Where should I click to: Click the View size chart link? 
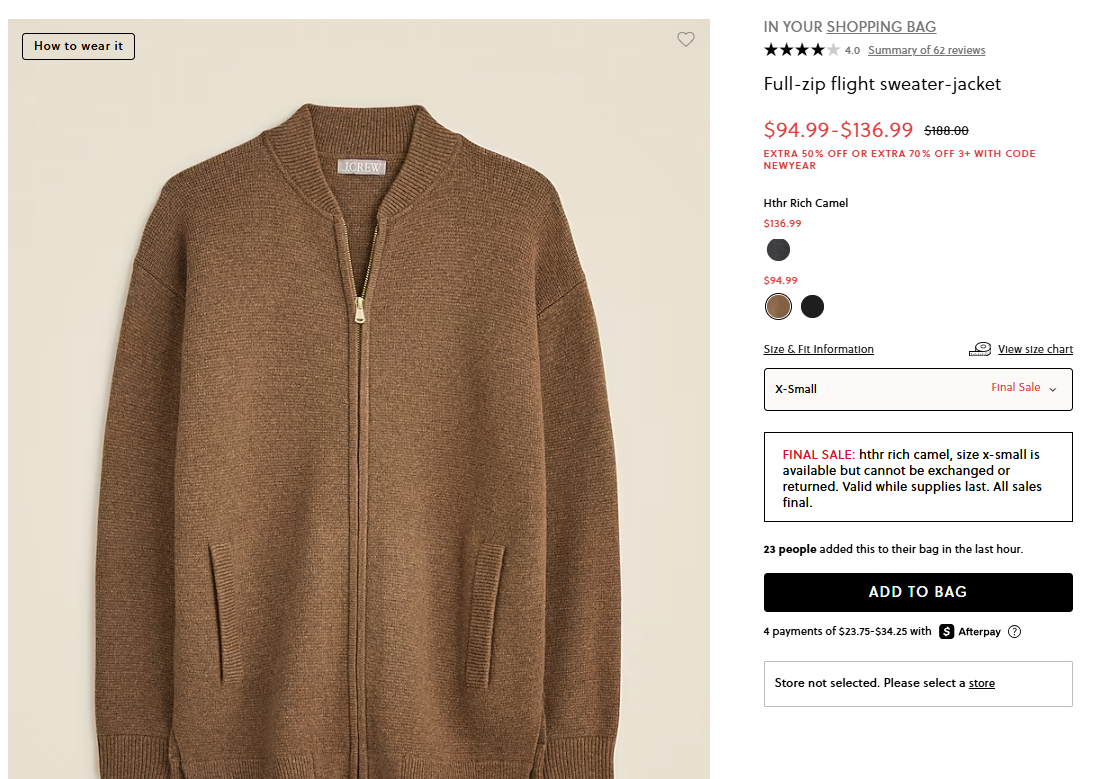[x=1035, y=349]
